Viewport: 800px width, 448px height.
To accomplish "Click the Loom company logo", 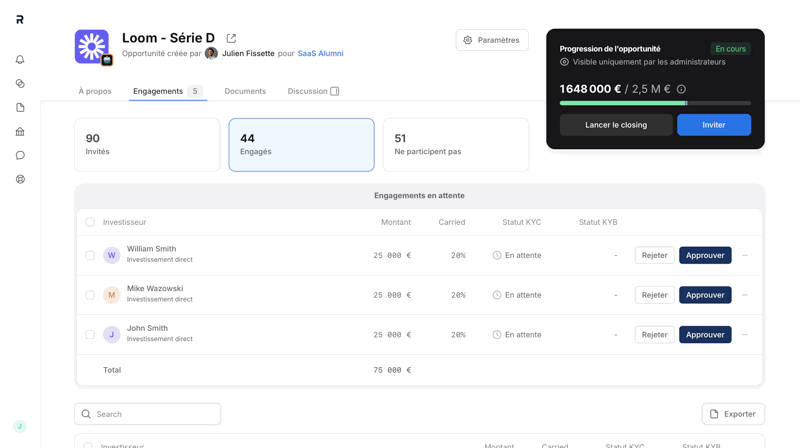I will [x=92, y=46].
